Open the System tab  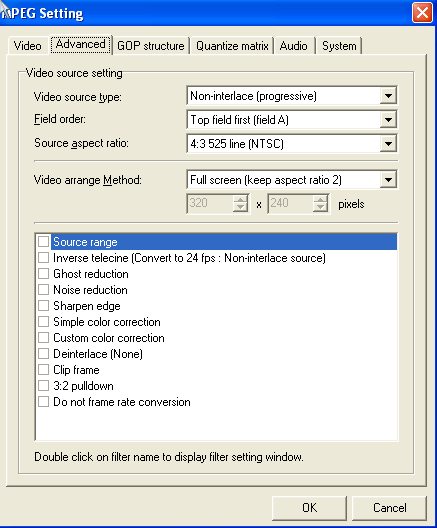tap(339, 46)
